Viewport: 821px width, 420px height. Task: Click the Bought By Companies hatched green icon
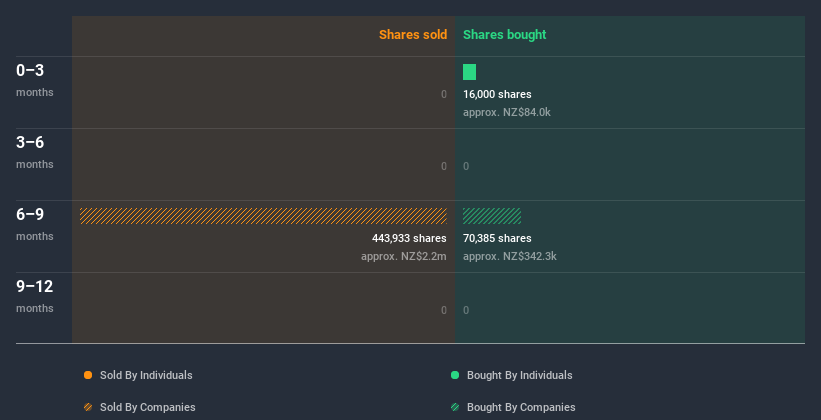pos(455,407)
